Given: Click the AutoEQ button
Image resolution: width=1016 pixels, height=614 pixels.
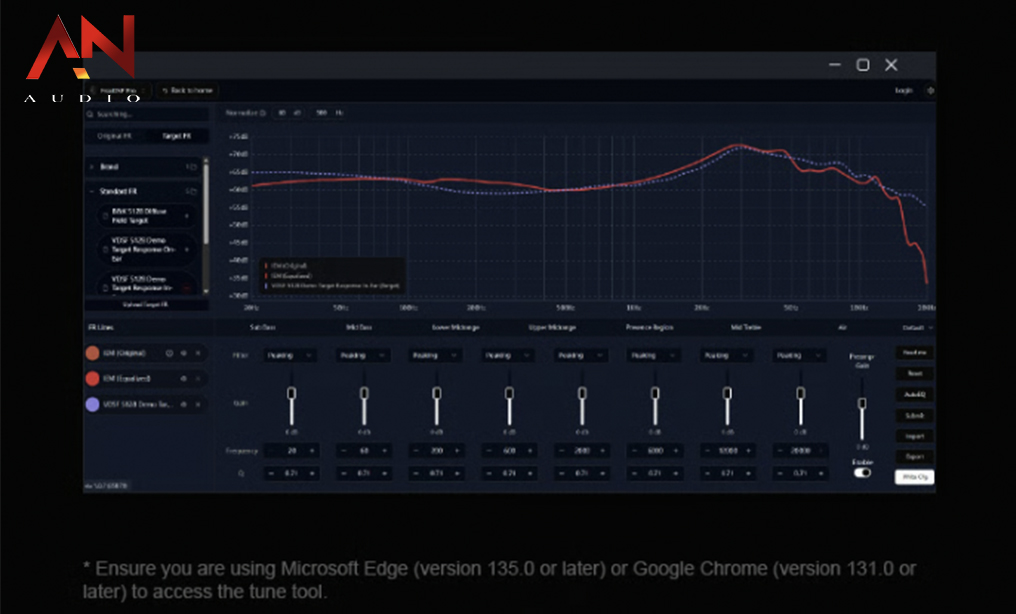Looking at the screenshot, I should [x=915, y=394].
